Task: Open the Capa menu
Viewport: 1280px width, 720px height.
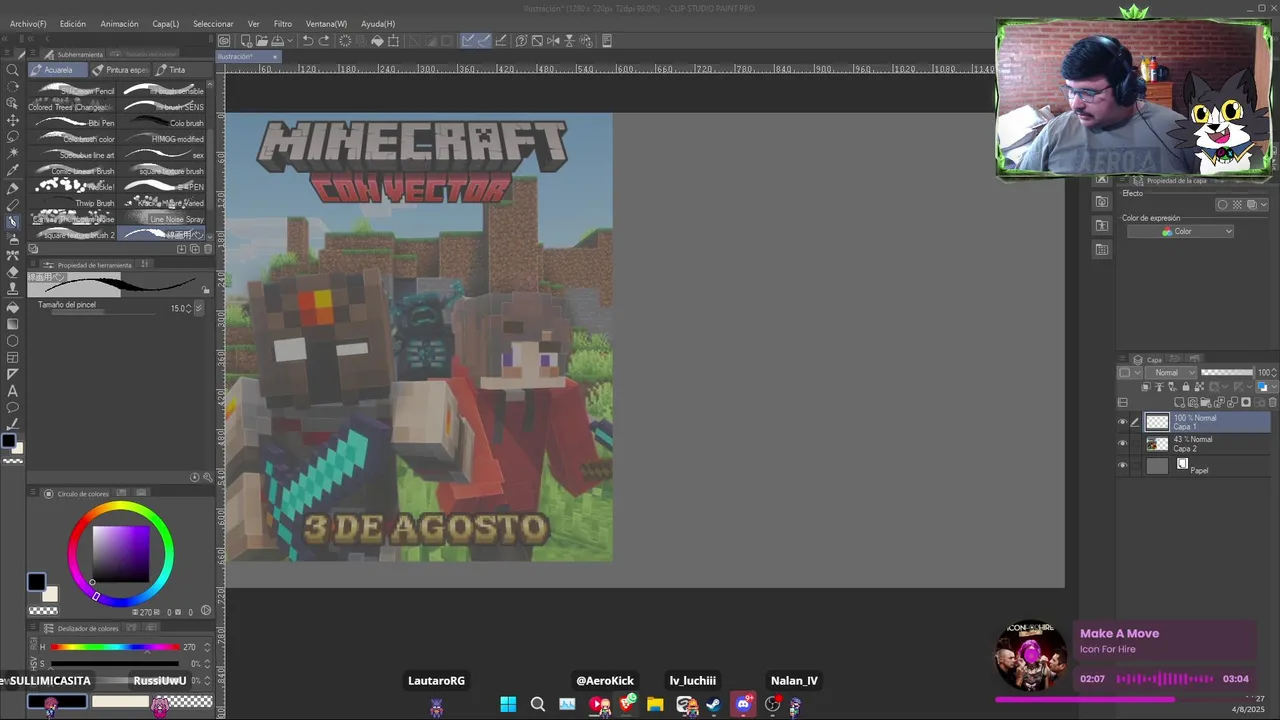Action: click(x=166, y=23)
